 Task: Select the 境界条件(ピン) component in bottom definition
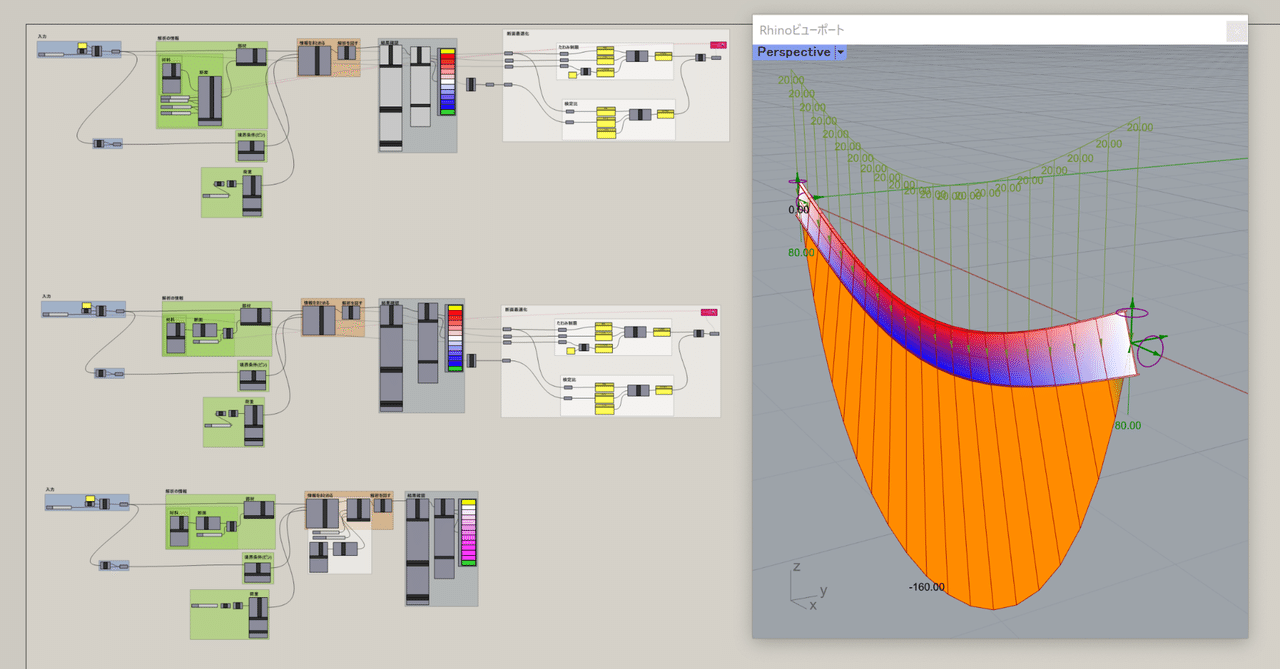[x=258, y=572]
